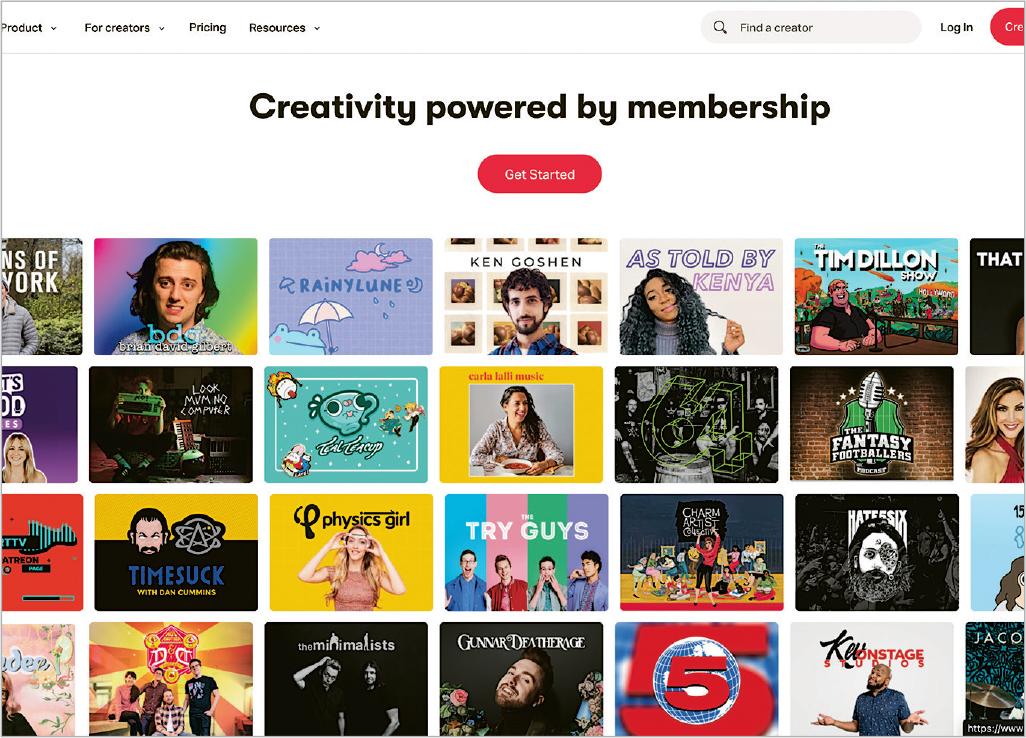
Task: Open The Tim Dillon Show card
Action: click(876, 296)
